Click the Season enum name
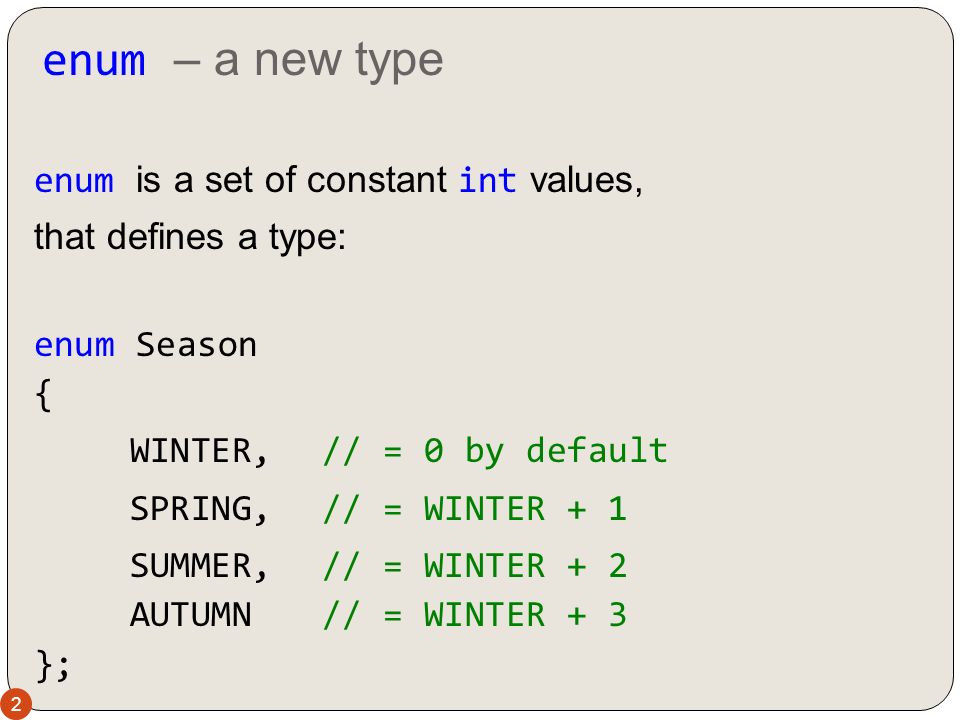Viewport: 960px width, 720px height. (196, 345)
